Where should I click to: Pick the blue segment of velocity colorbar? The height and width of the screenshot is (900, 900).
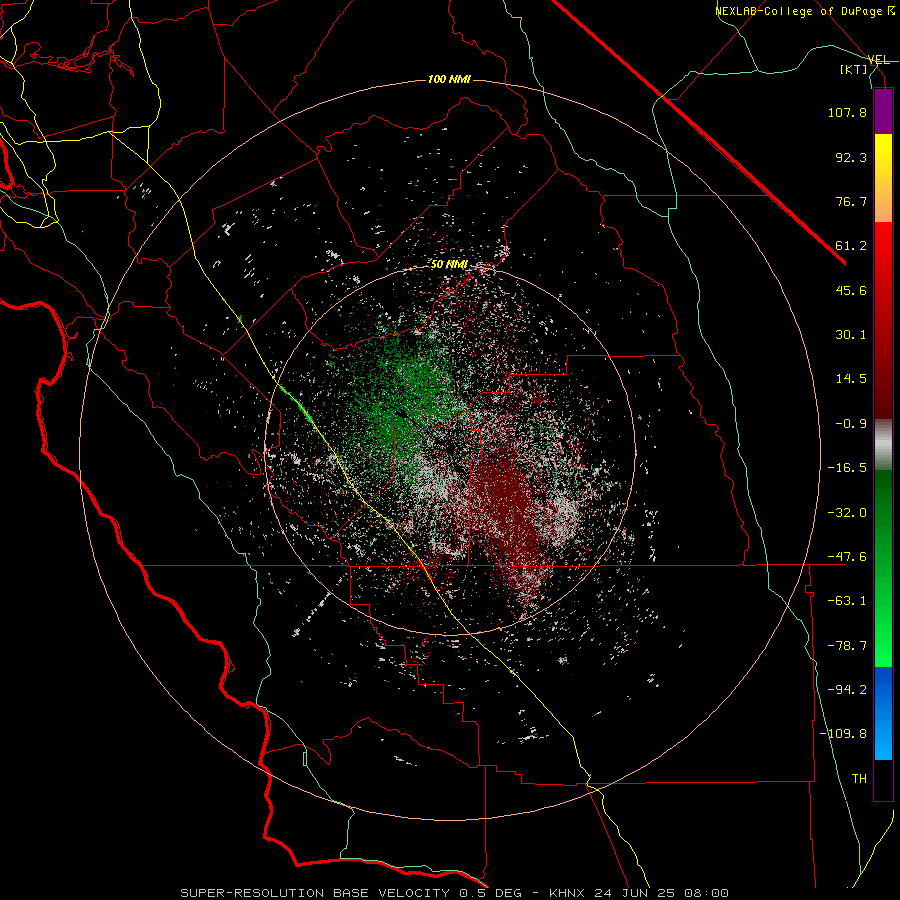tap(883, 713)
